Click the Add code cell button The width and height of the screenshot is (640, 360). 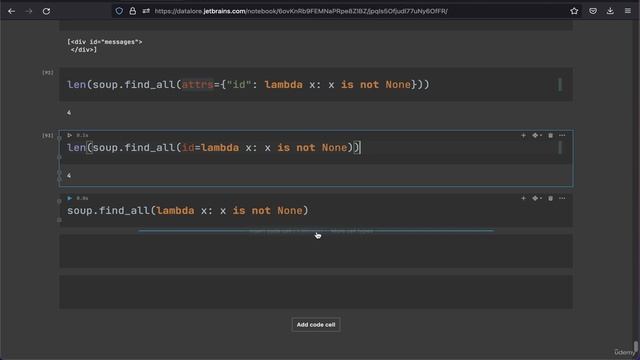tap(316, 324)
